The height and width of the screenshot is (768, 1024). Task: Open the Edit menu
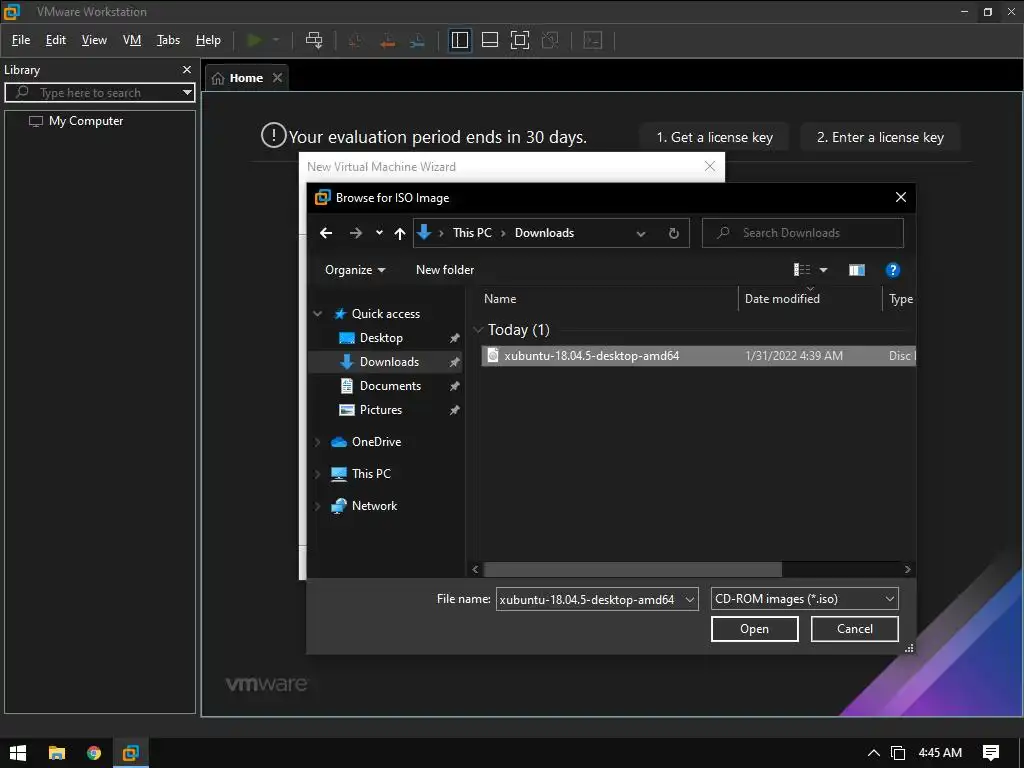tap(56, 40)
